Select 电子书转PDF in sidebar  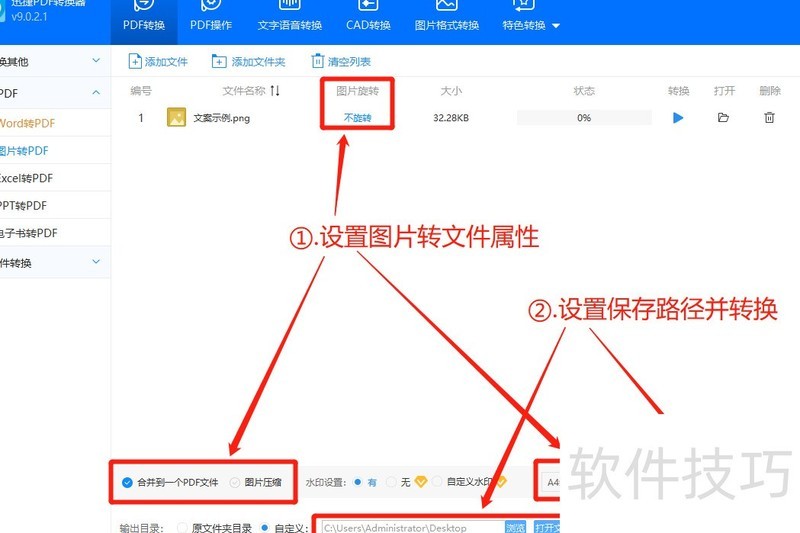(29, 233)
